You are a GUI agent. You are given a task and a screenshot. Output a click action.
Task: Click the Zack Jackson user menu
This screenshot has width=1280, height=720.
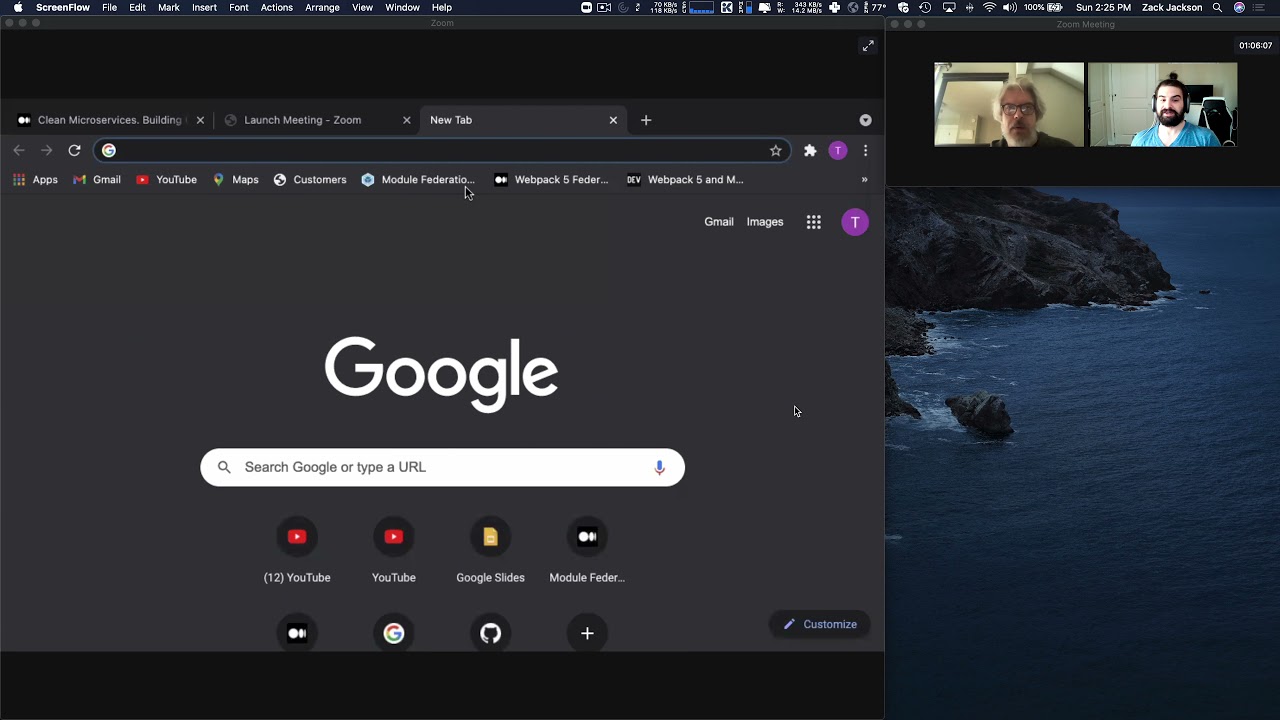(1174, 7)
